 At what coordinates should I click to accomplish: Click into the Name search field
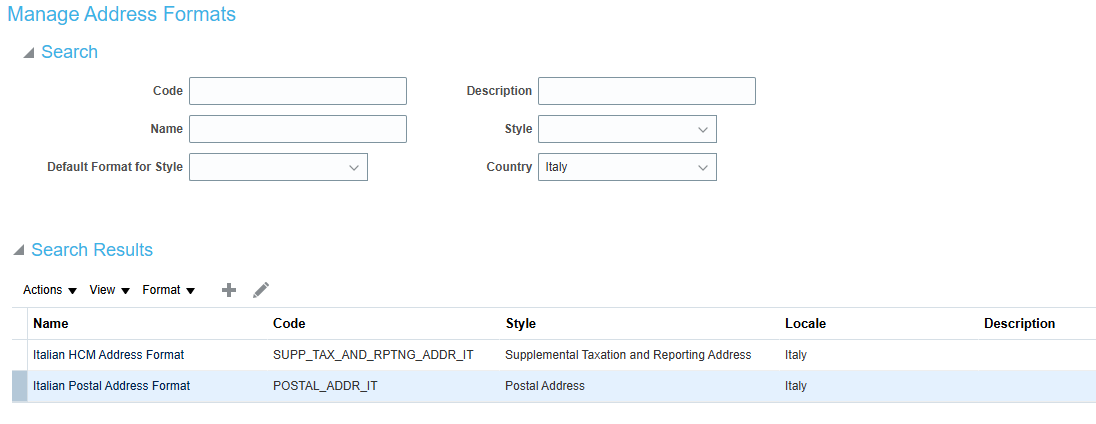coord(298,129)
